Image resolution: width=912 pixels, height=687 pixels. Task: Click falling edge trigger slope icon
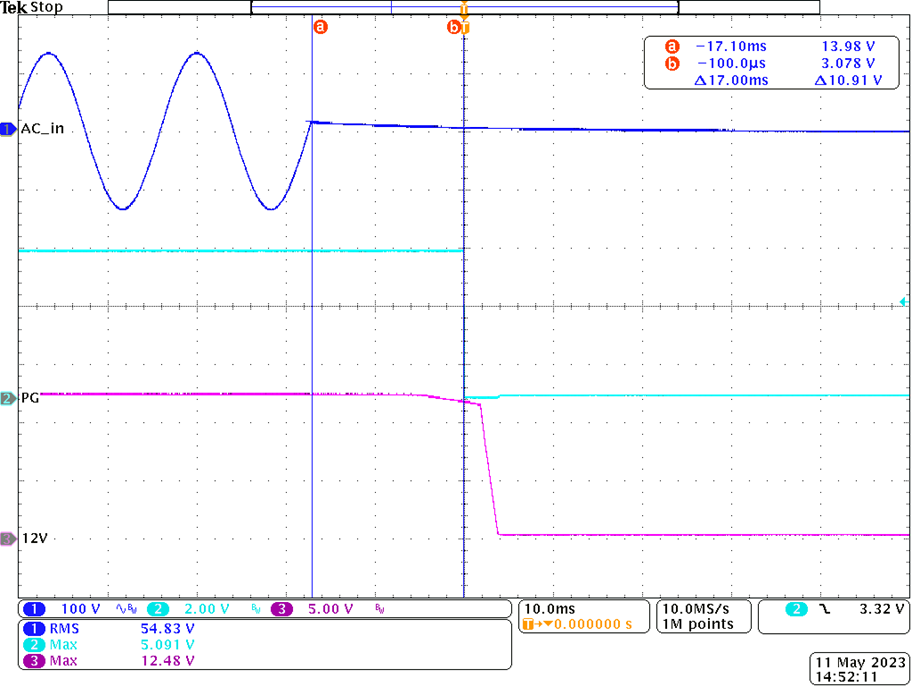click(x=825, y=609)
